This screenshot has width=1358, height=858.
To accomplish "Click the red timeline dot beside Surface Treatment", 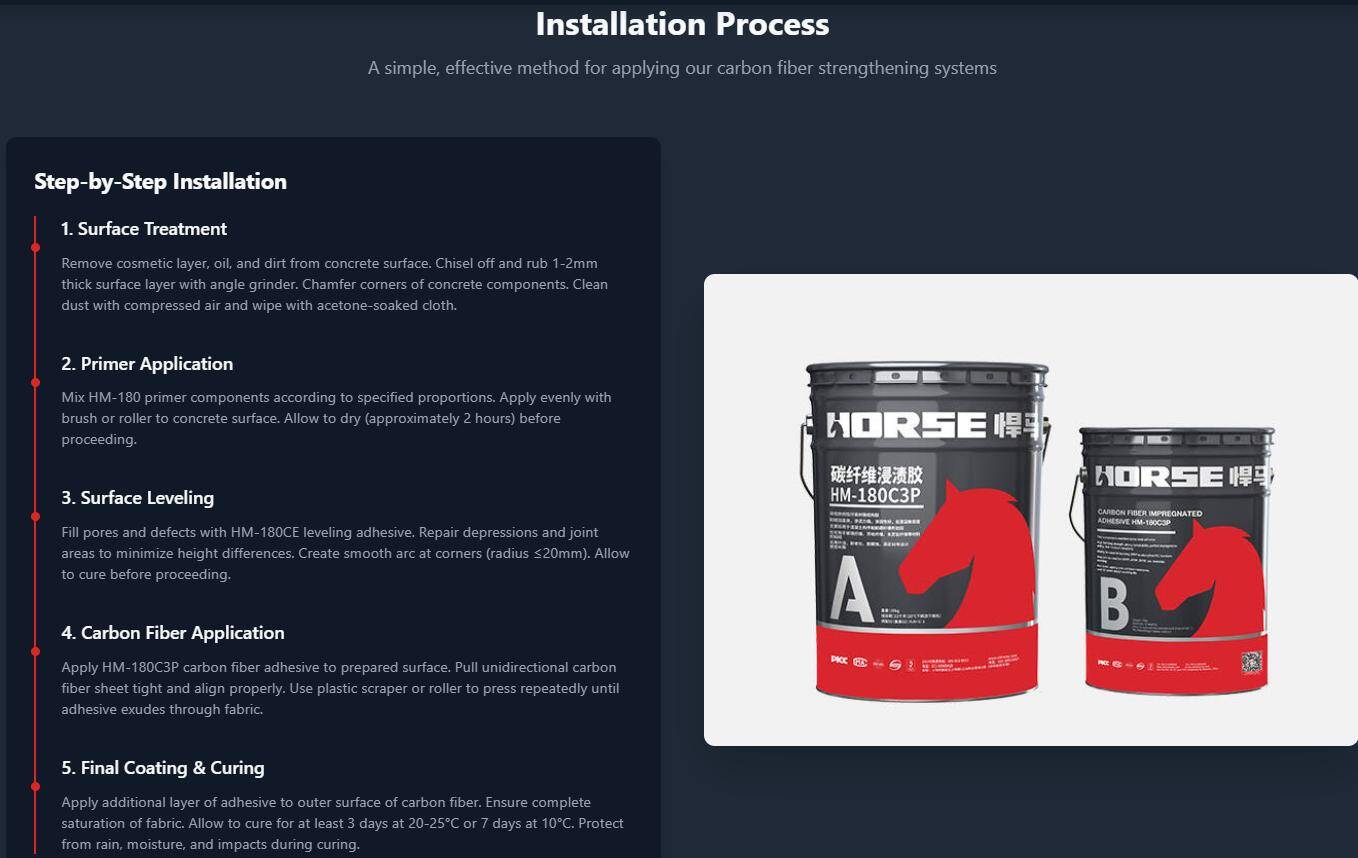I will click(35, 247).
